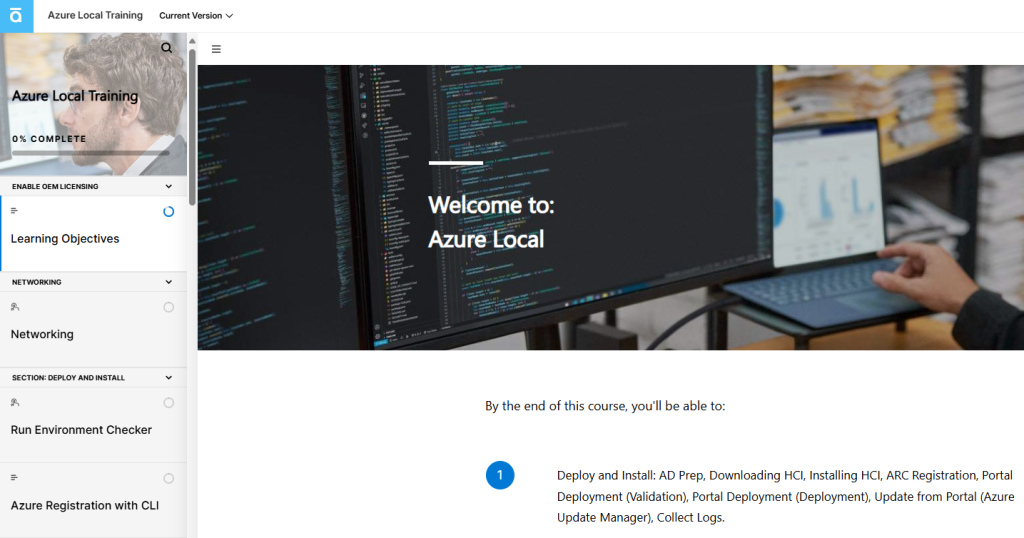Click Azure Registration with CLI completion circle
The image size is (1024, 538).
tap(168, 479)
